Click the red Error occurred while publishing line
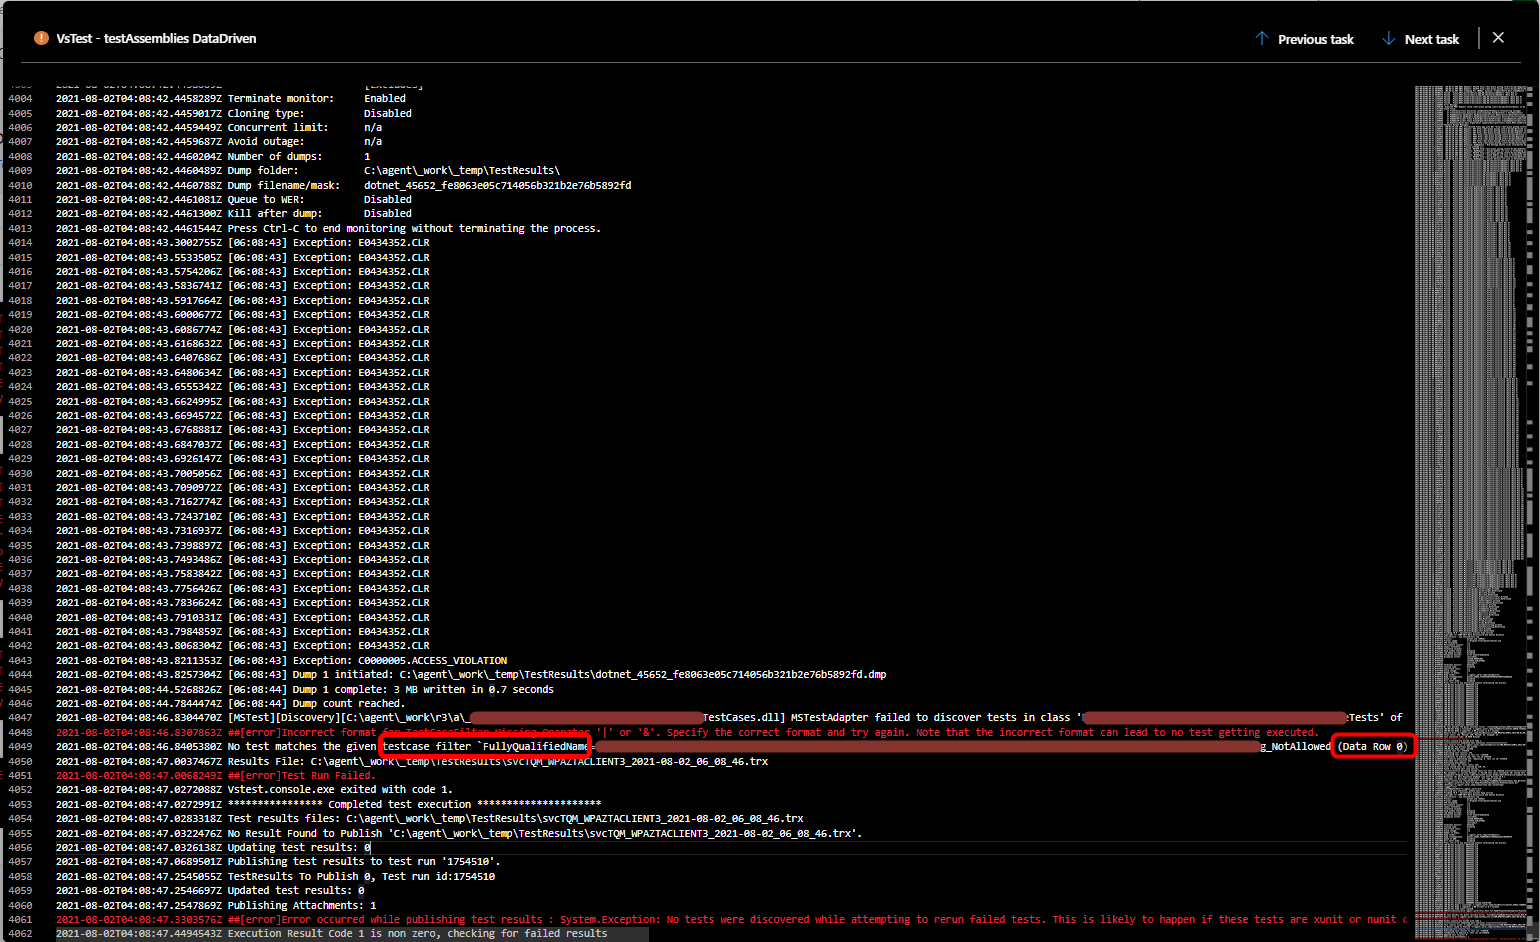The width and height of the screenshot is (1540, 942). (731, 919)
